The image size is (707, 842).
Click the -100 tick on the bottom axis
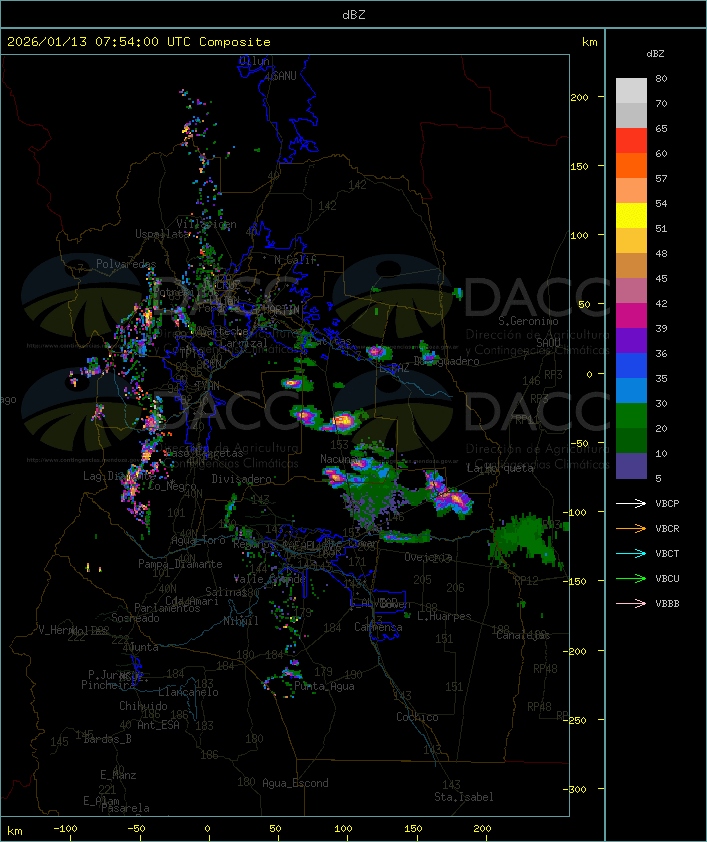tap(65, 829)
